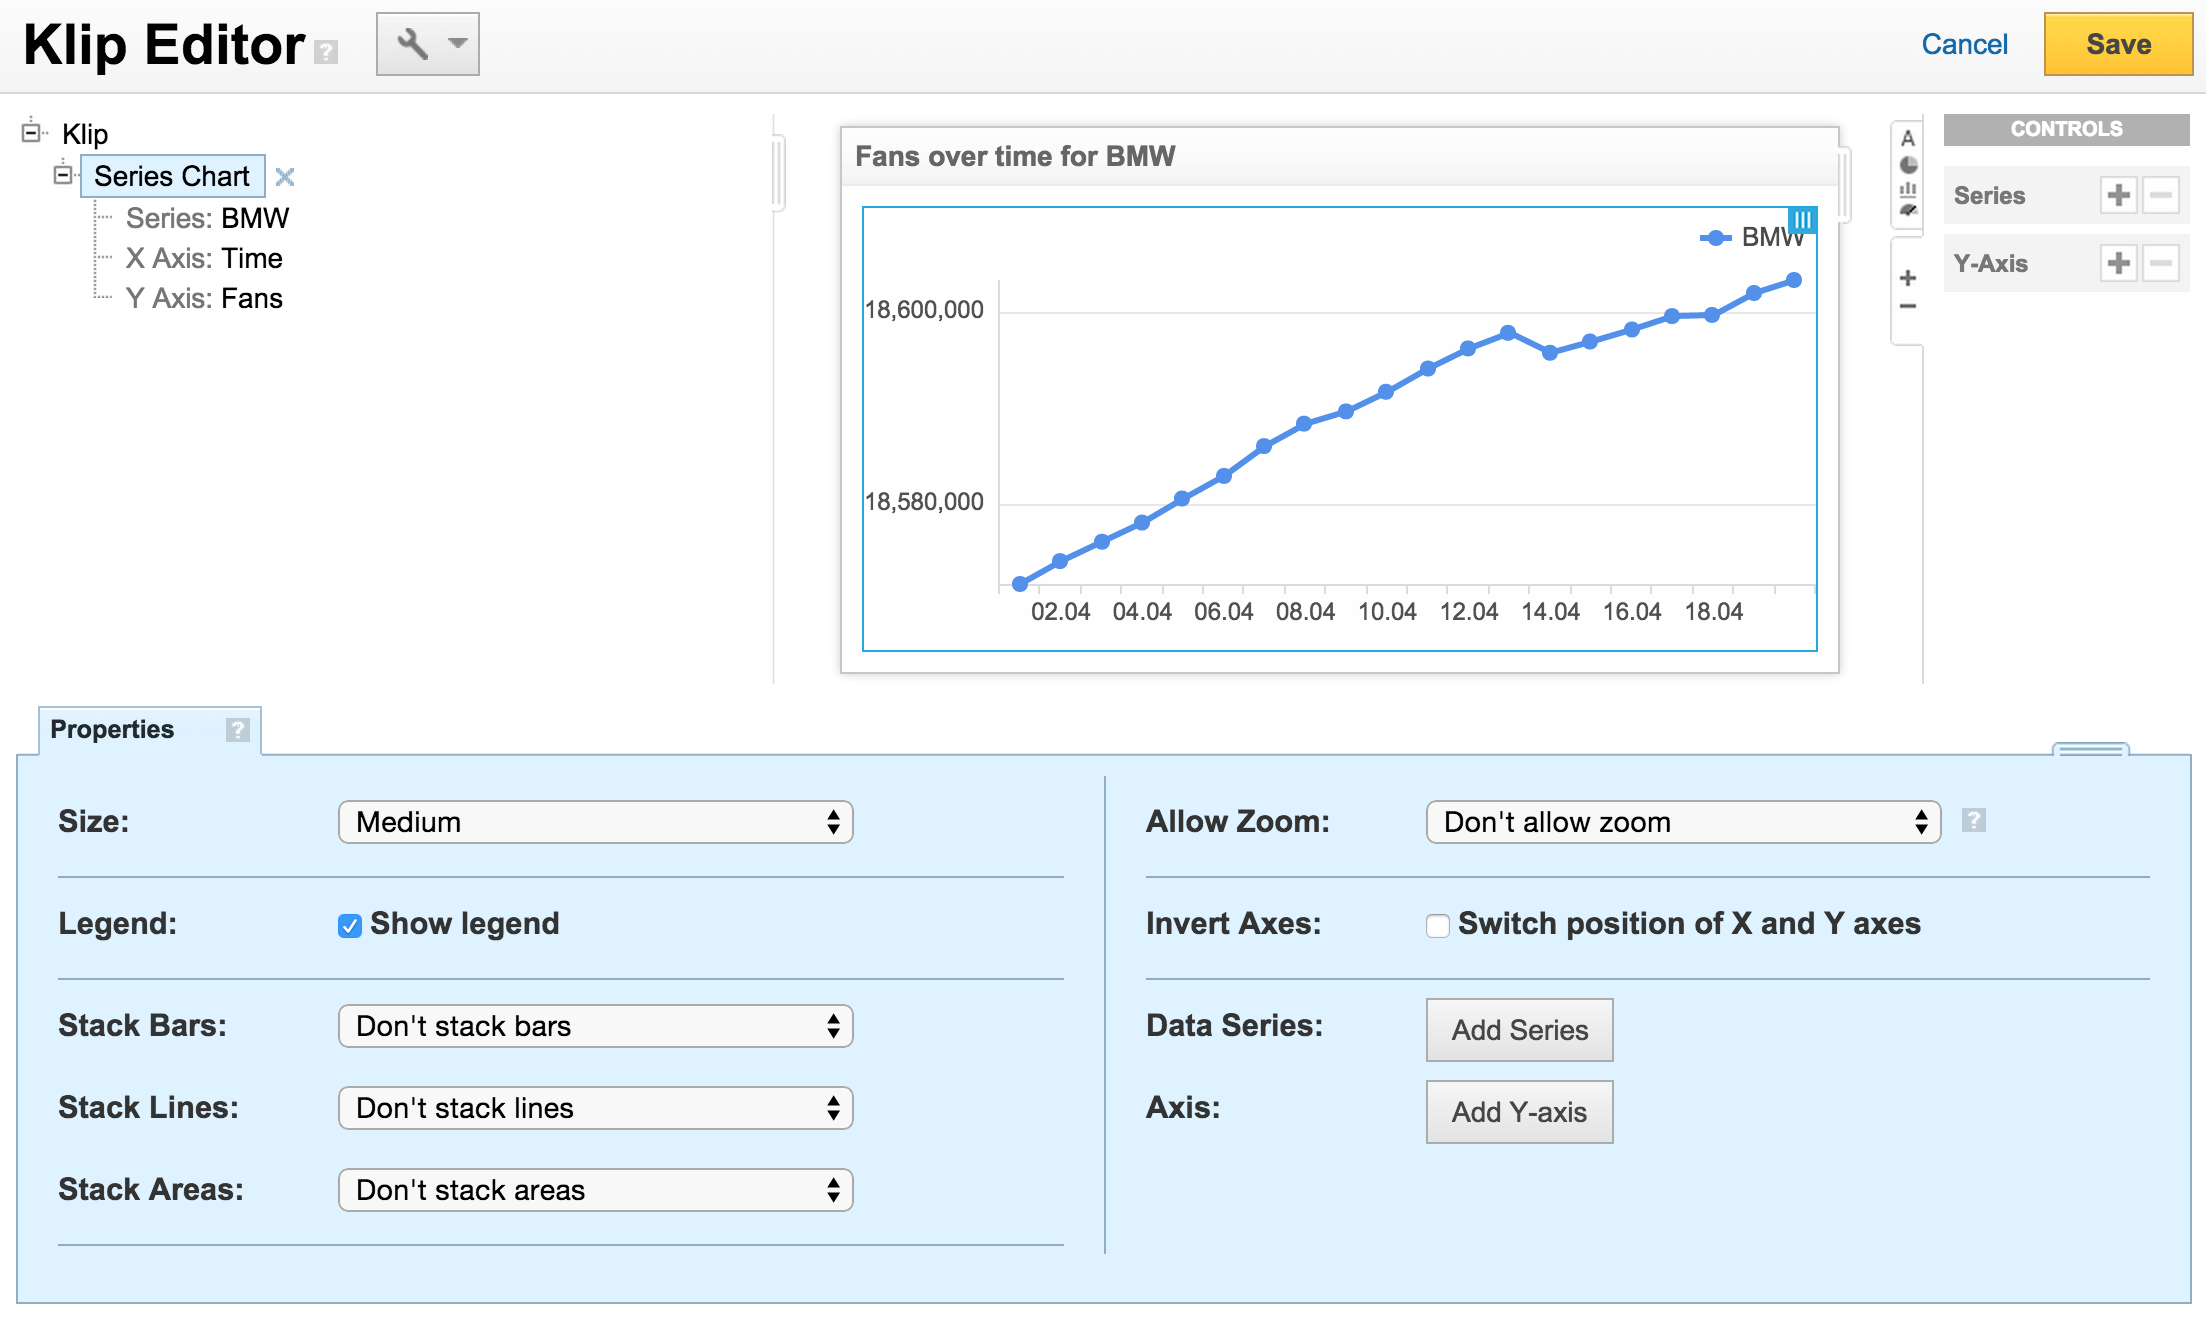Save the Klip
Viewport: 2206px width, 1318px height.
[x=2118, y=44]
